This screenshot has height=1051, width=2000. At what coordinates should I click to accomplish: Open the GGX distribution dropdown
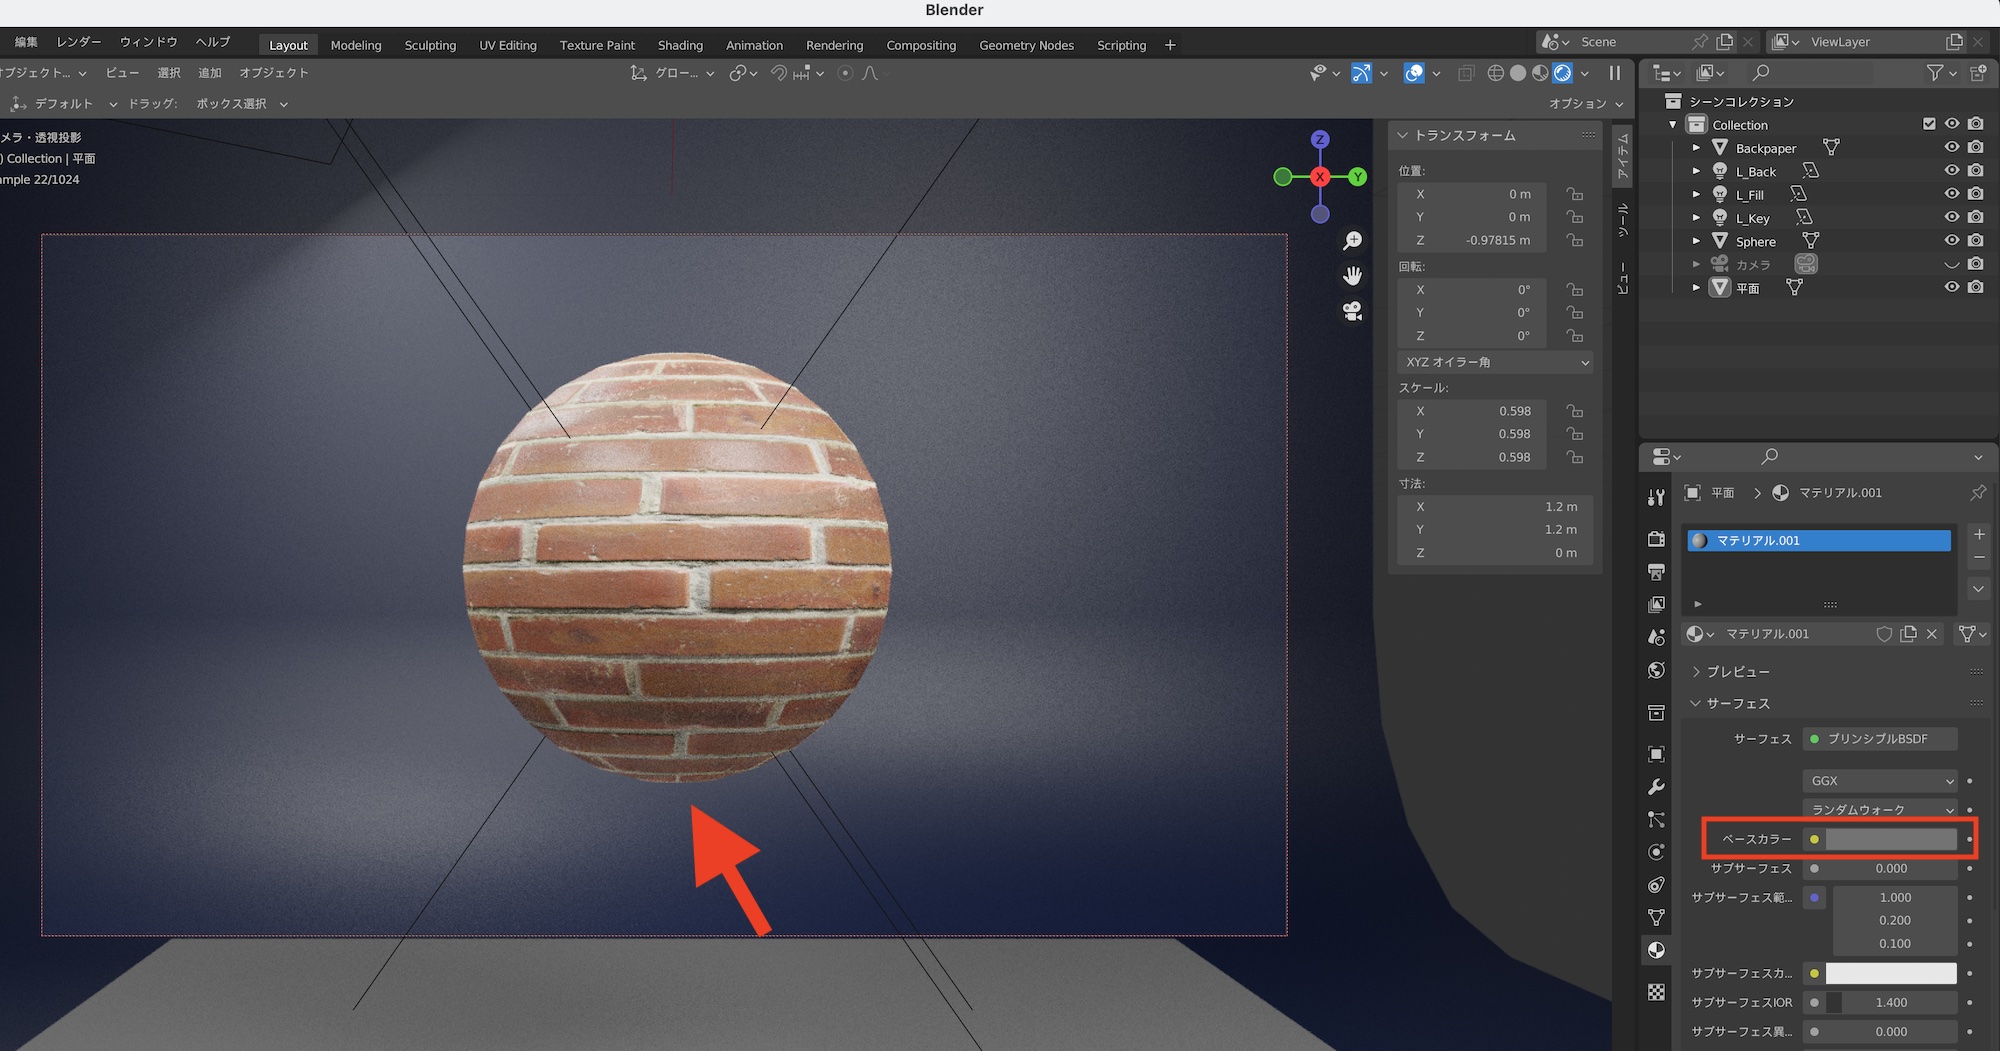[1880, 781]
